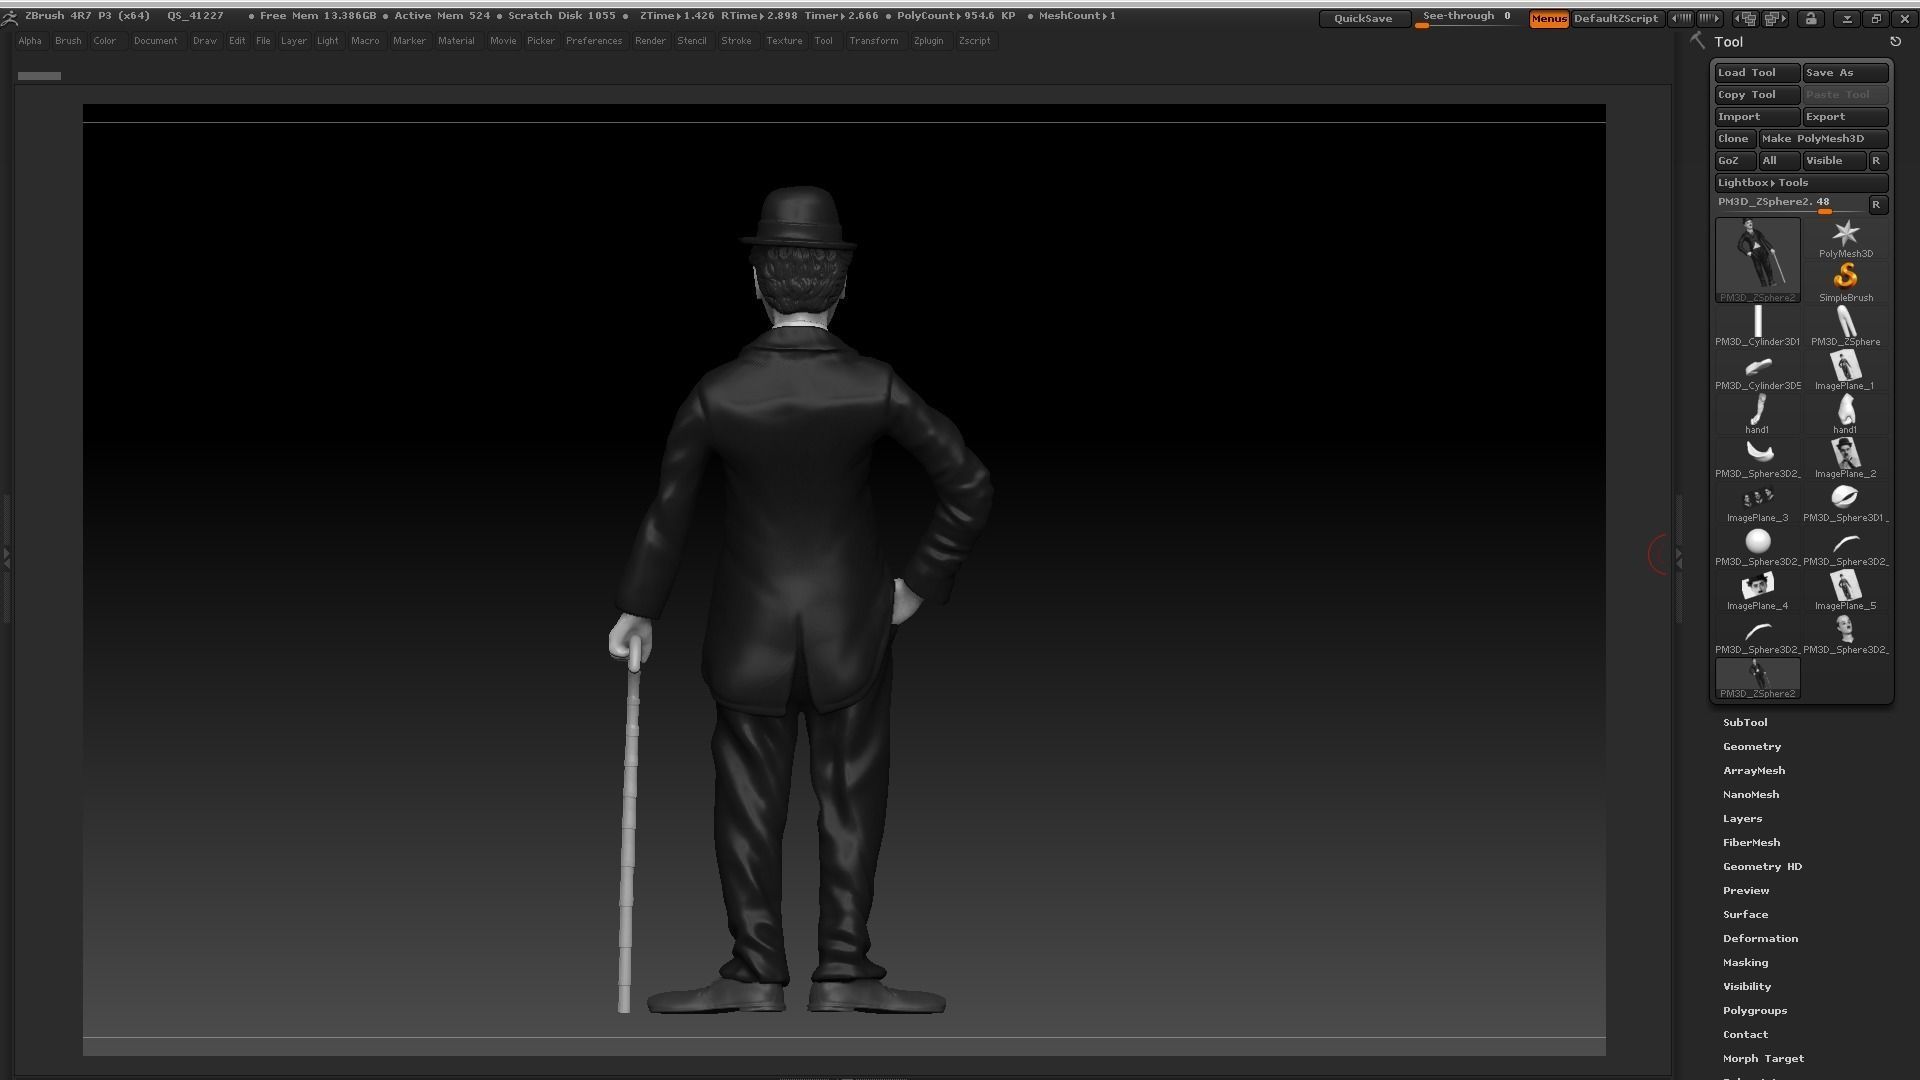Image resolution: width=1920 pixels, height=1080 pixels.
Task: Click the Clone button
Action: (x=1735, y=139)
